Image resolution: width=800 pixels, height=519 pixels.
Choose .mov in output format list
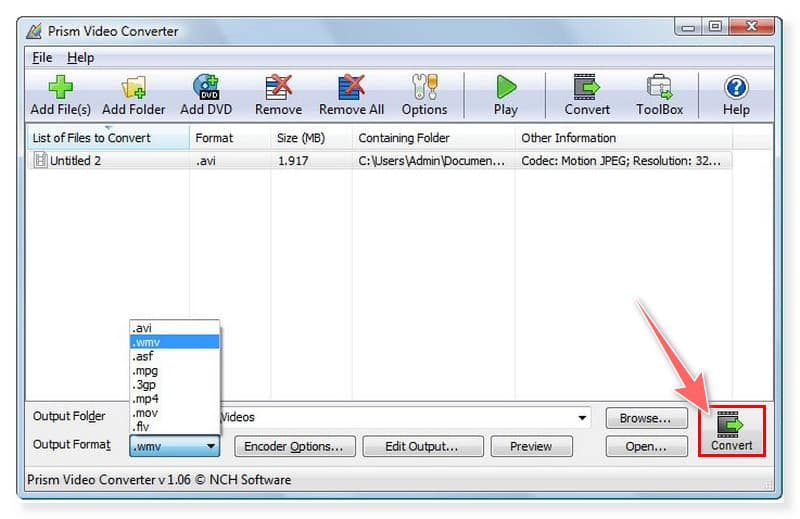(175, 412)
